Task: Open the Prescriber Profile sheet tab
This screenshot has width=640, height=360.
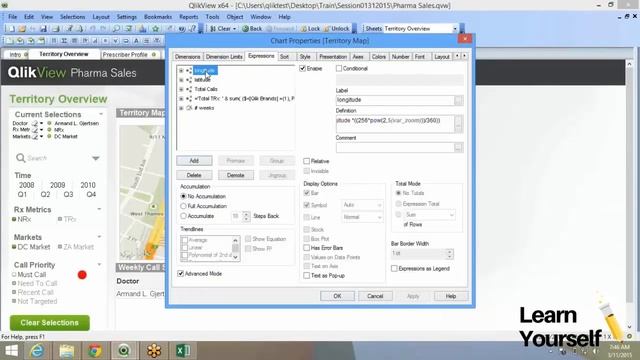Action: pyautogui.click(x=129, y=55)
